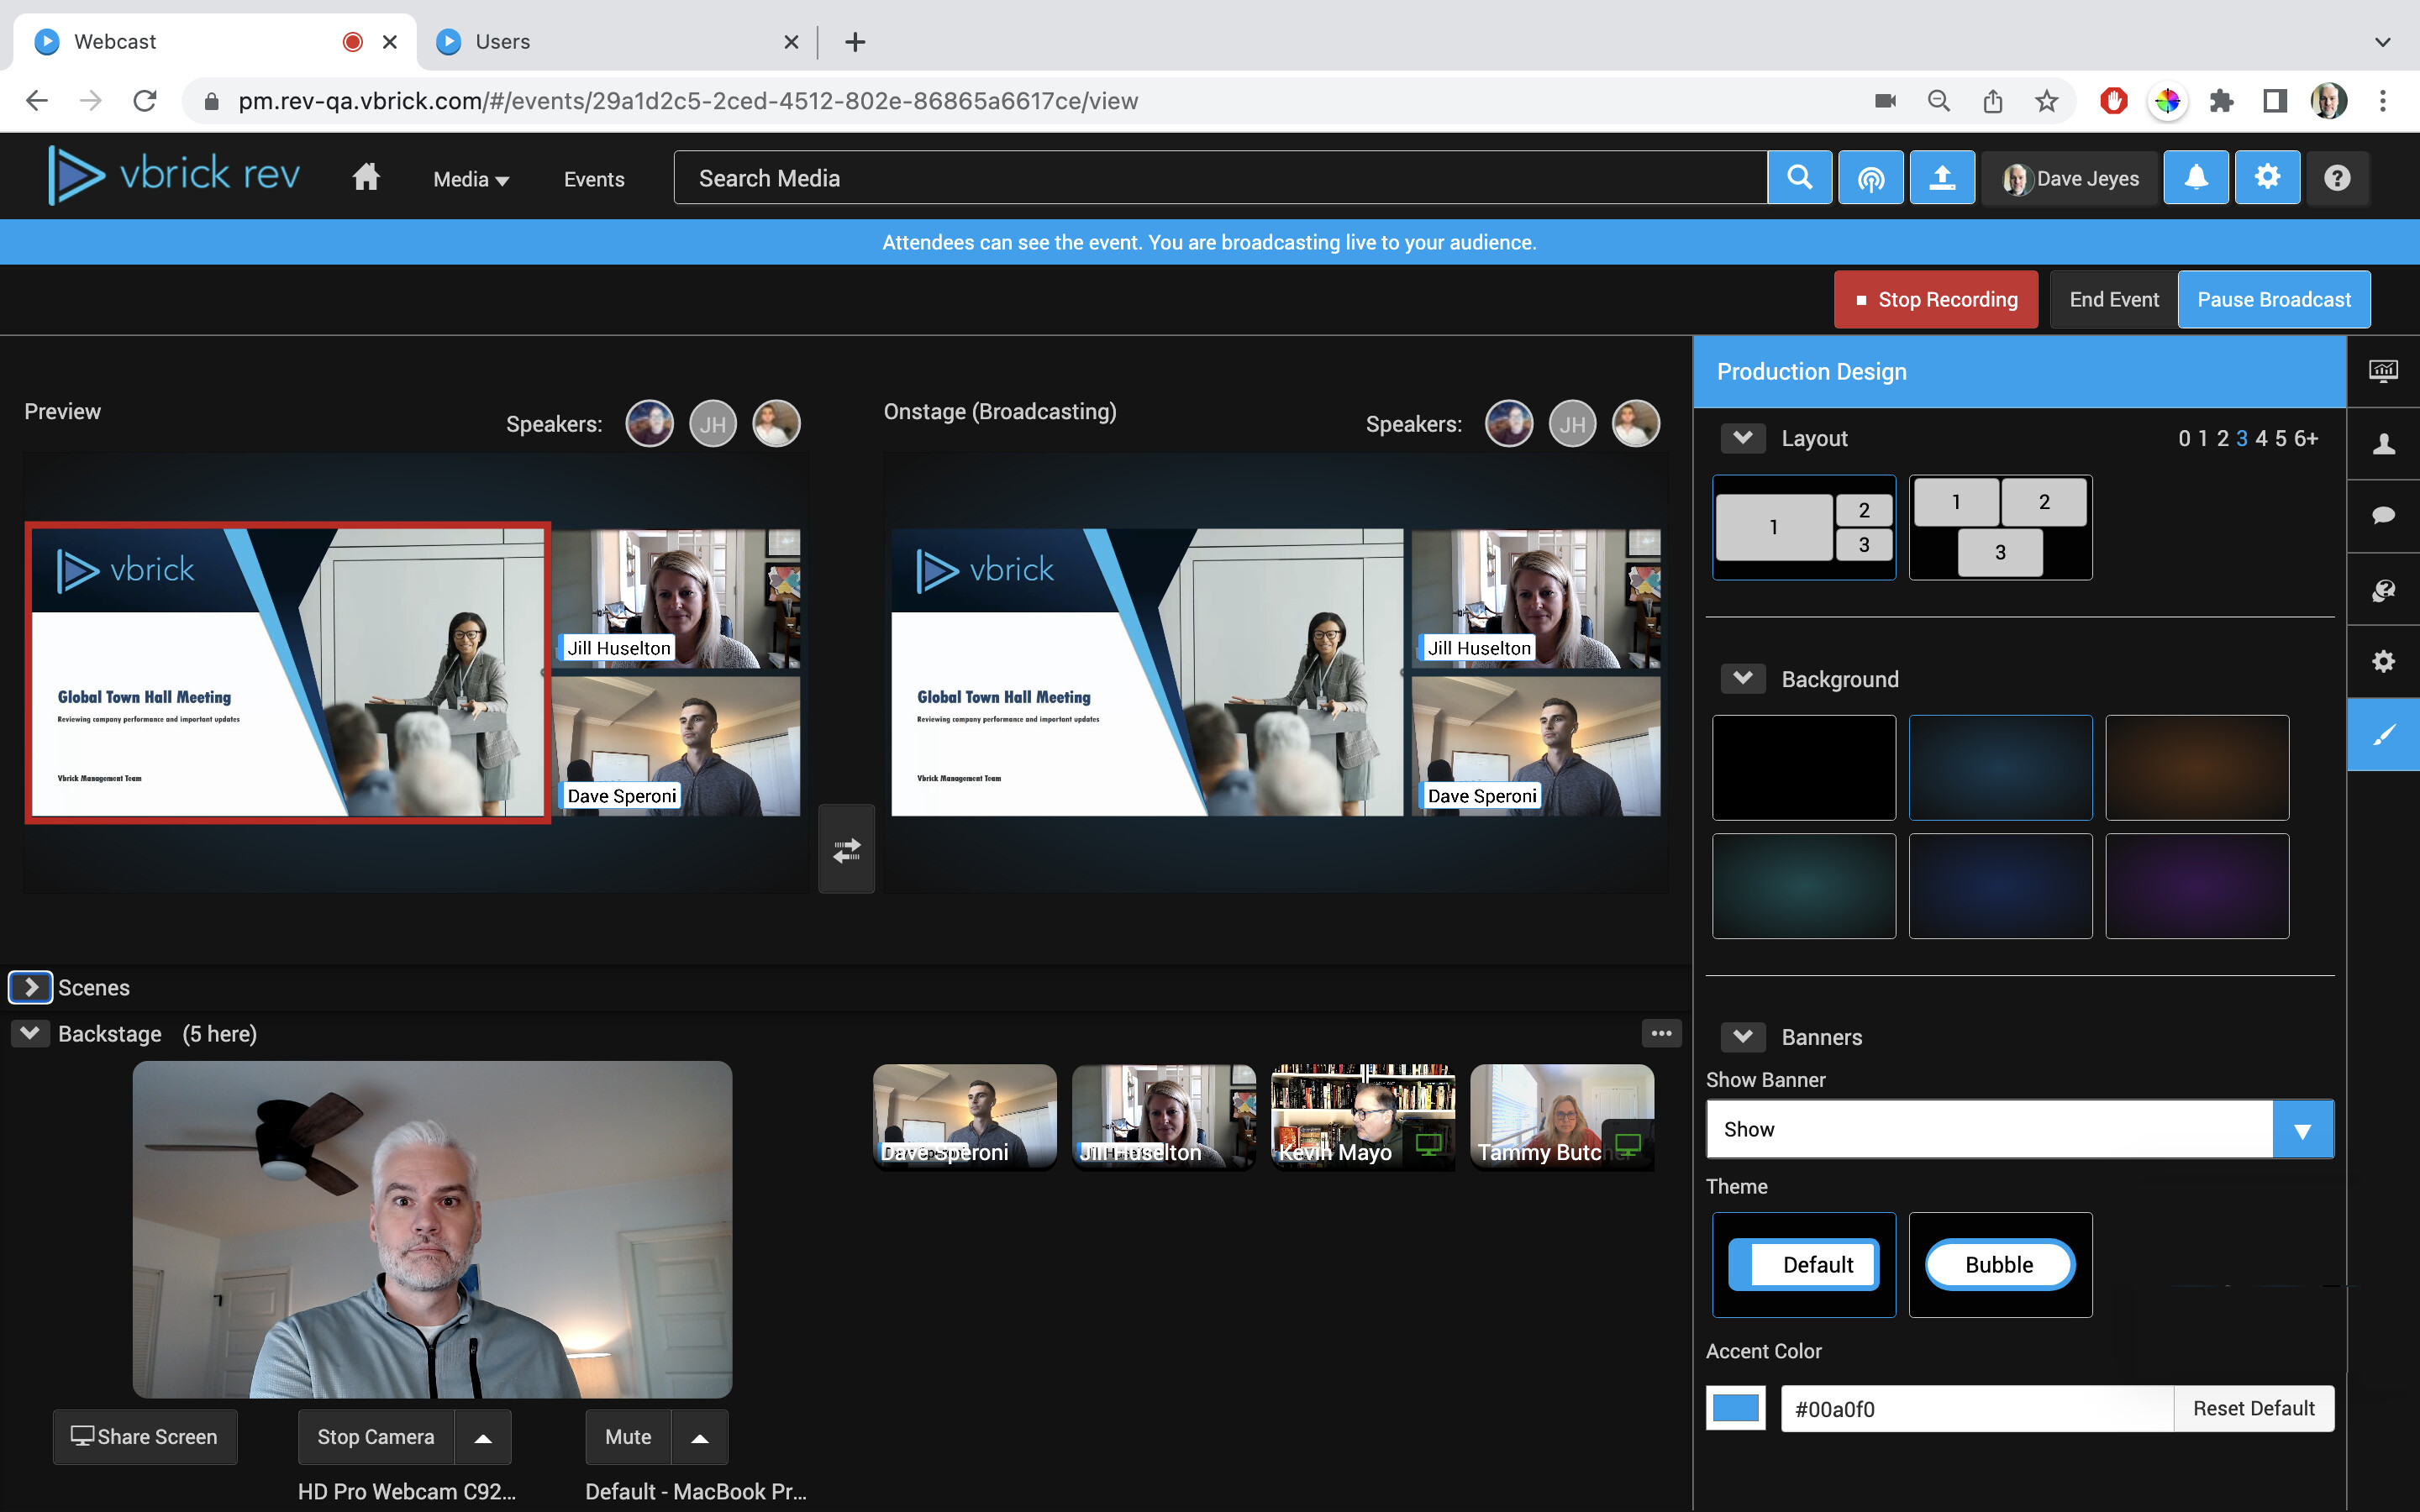Click the accent color swatch
The height and width of the screenshot is (1512, 2420).
click(1736, 1408)
